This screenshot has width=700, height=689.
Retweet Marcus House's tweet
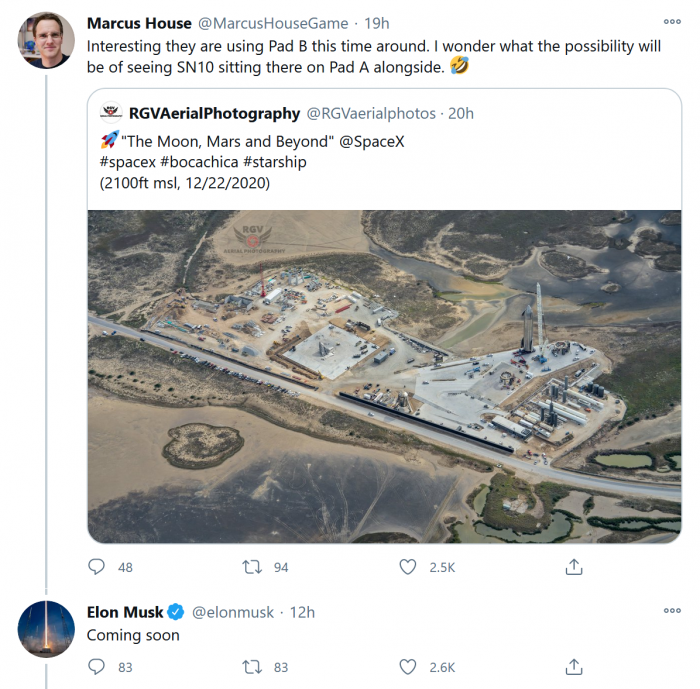(252, 567)
